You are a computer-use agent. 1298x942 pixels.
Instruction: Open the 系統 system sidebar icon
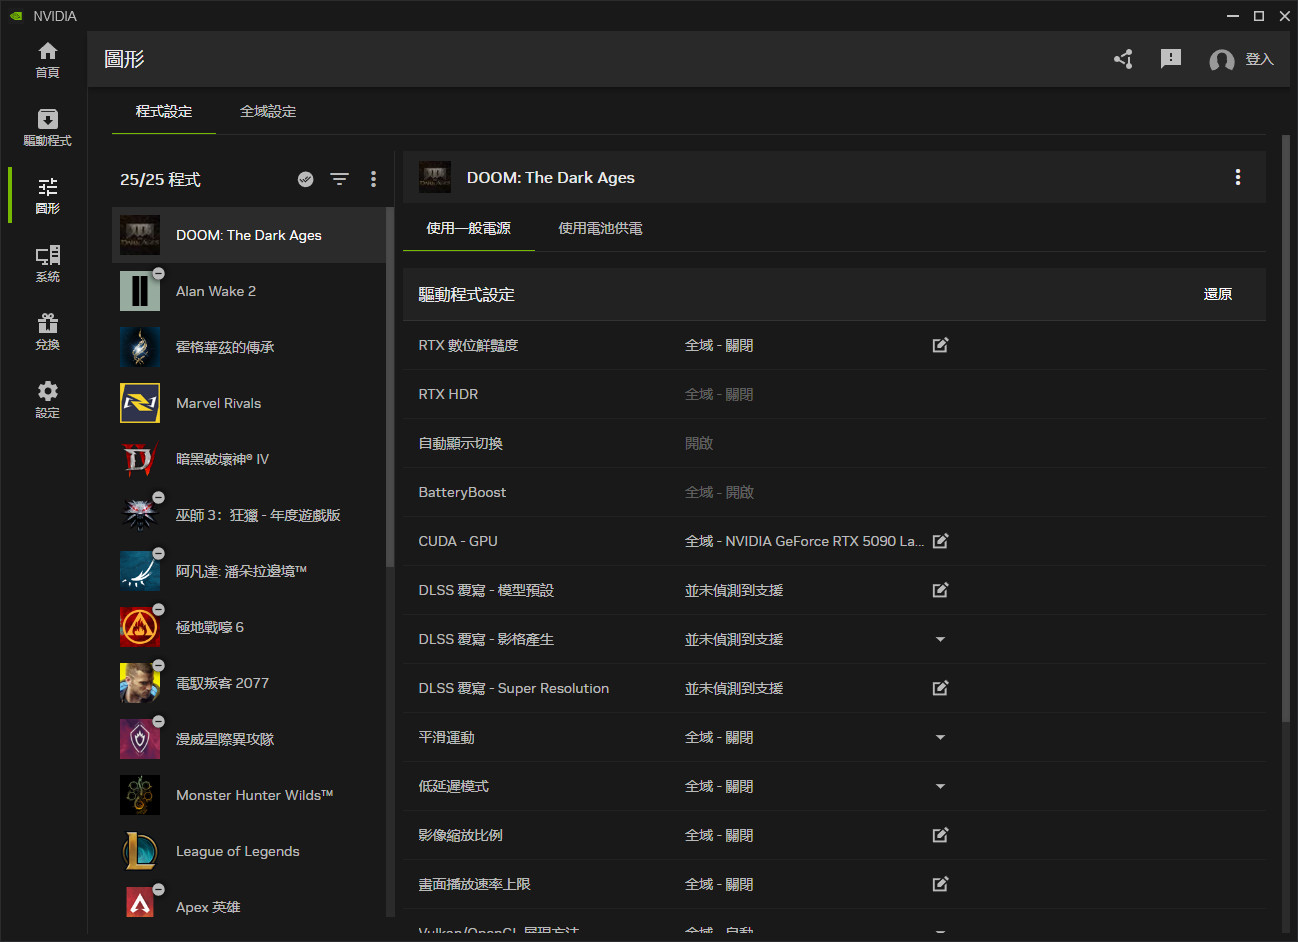[x=47, y=264]
